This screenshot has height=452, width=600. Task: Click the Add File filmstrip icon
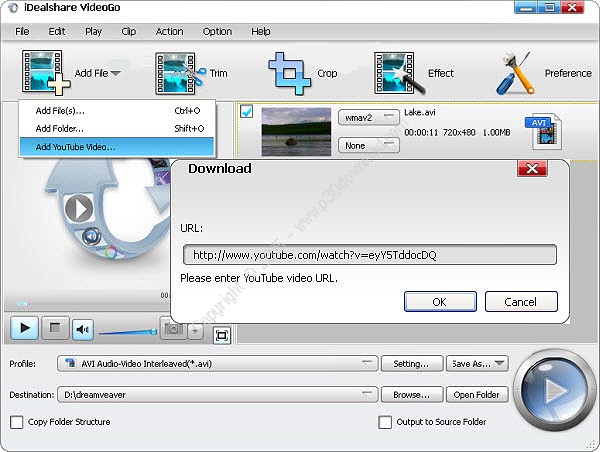46,72
